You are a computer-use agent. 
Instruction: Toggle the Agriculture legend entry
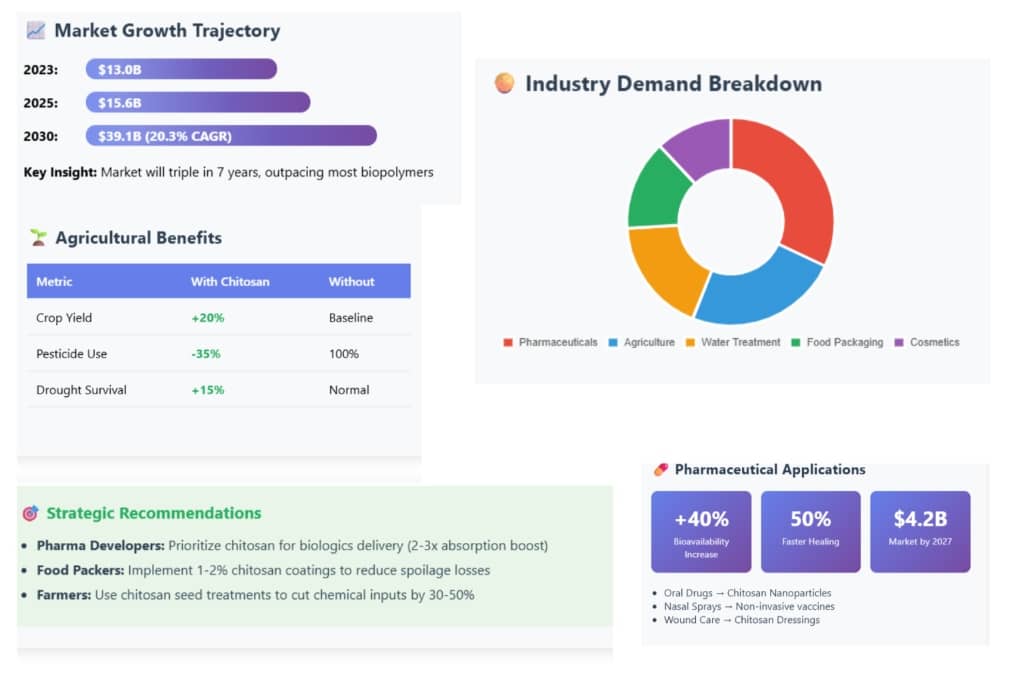click(641, 342)
